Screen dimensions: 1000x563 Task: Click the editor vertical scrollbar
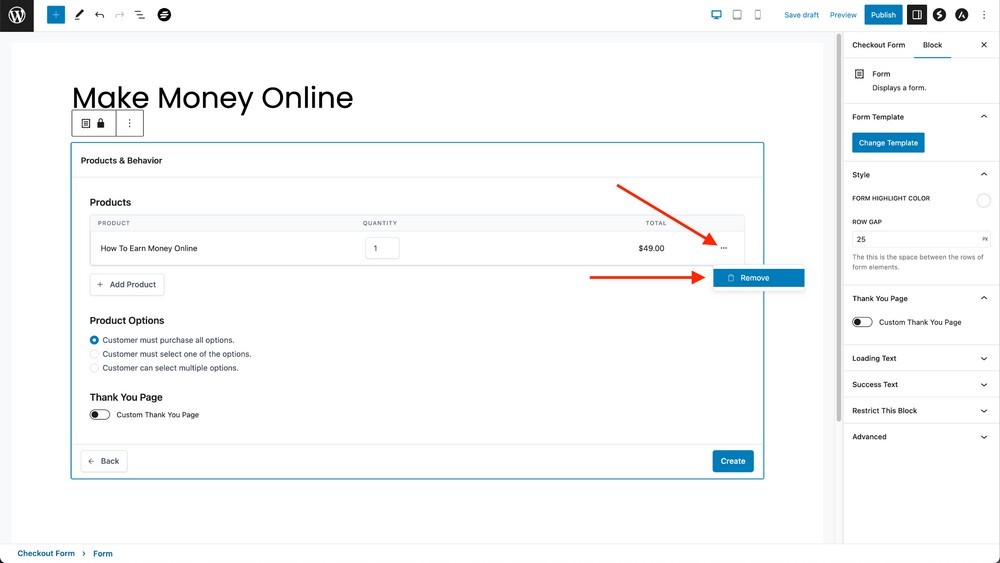point(839,228)
